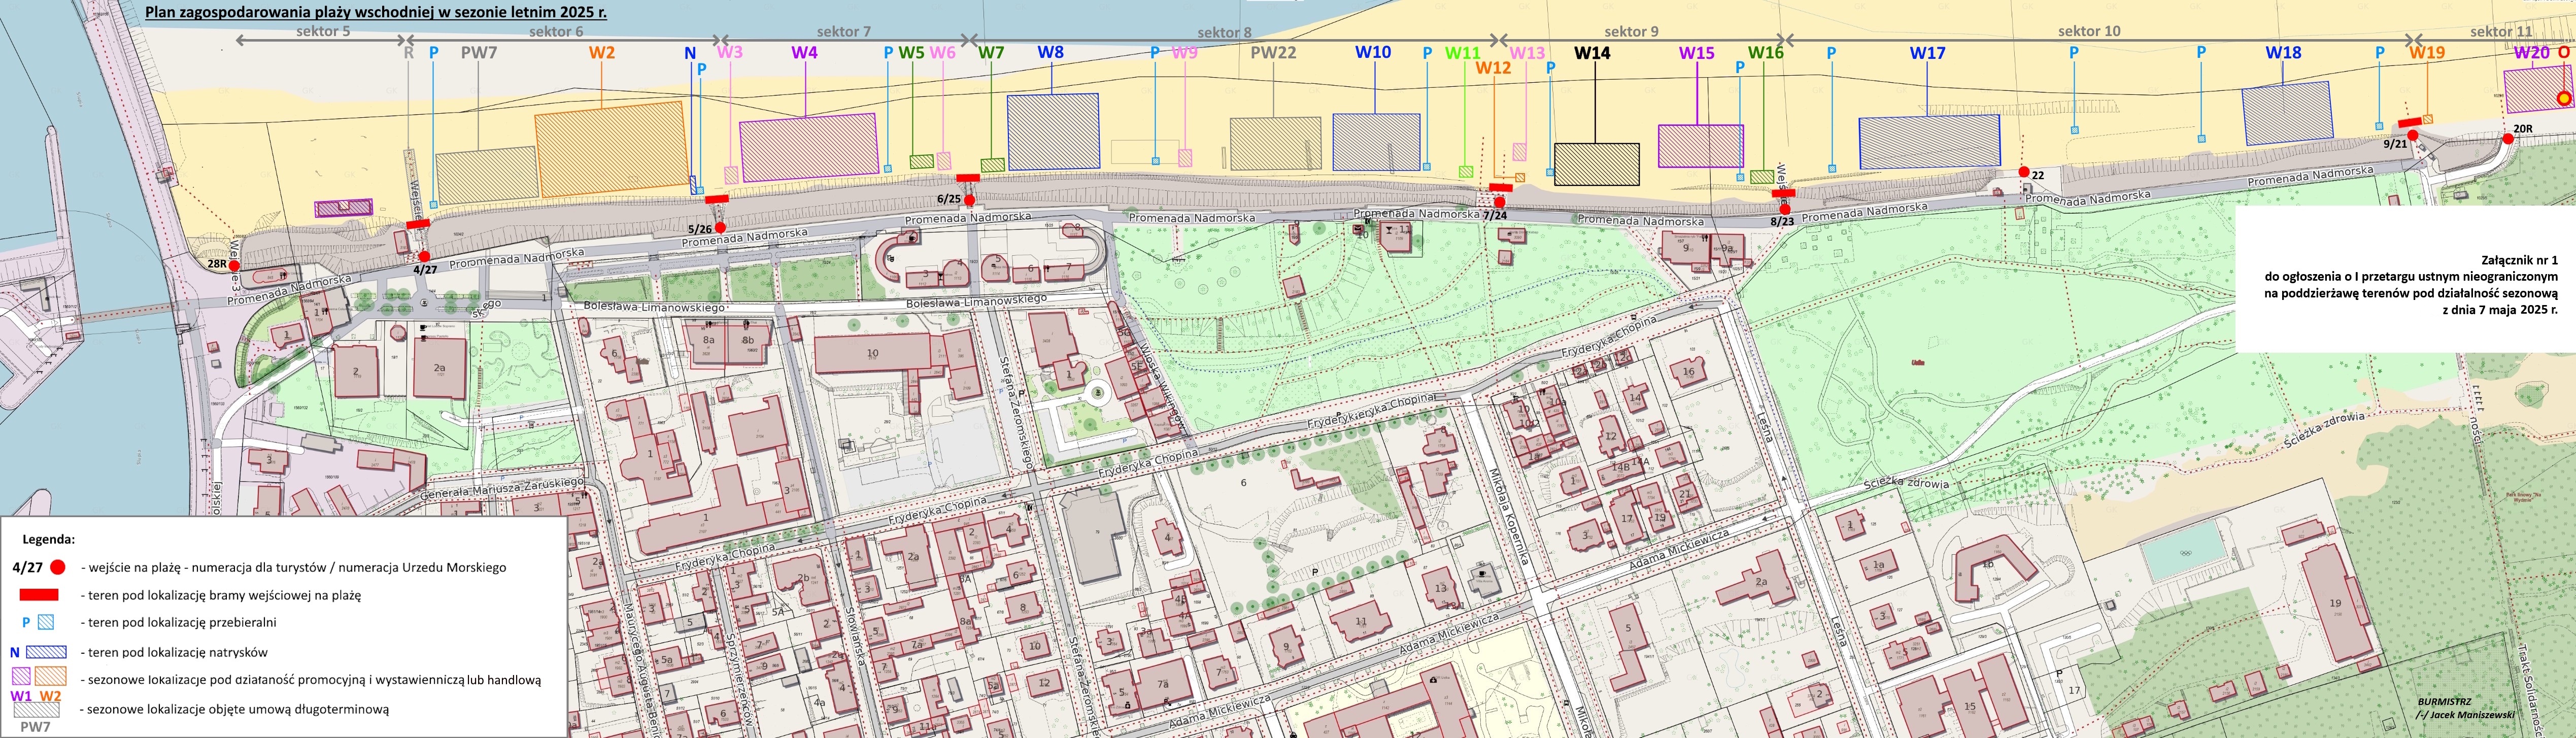2576x738 pixels.
Task: Click the blue W18 label
Action: pyautogui.click(x=2283, y=52)
